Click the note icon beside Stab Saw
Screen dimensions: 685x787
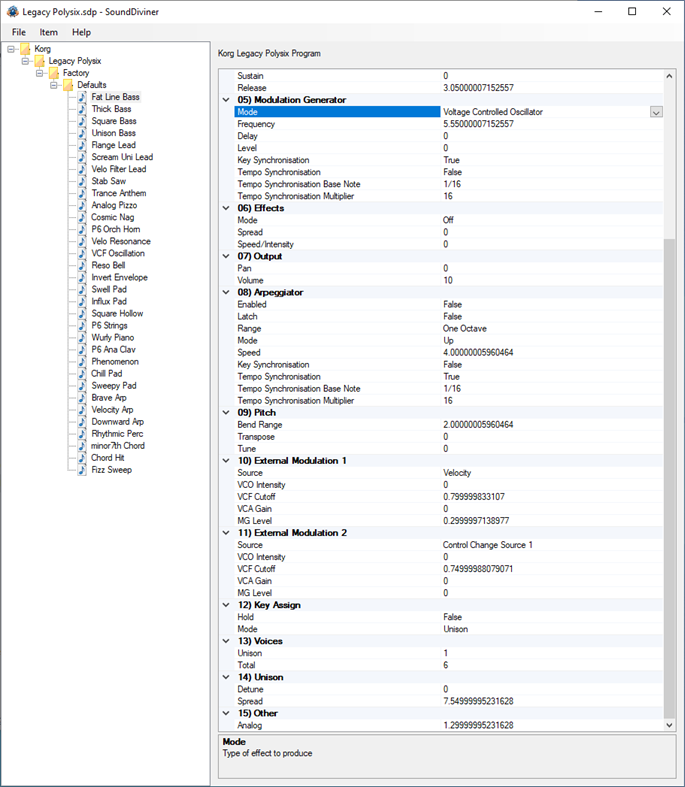82,181
